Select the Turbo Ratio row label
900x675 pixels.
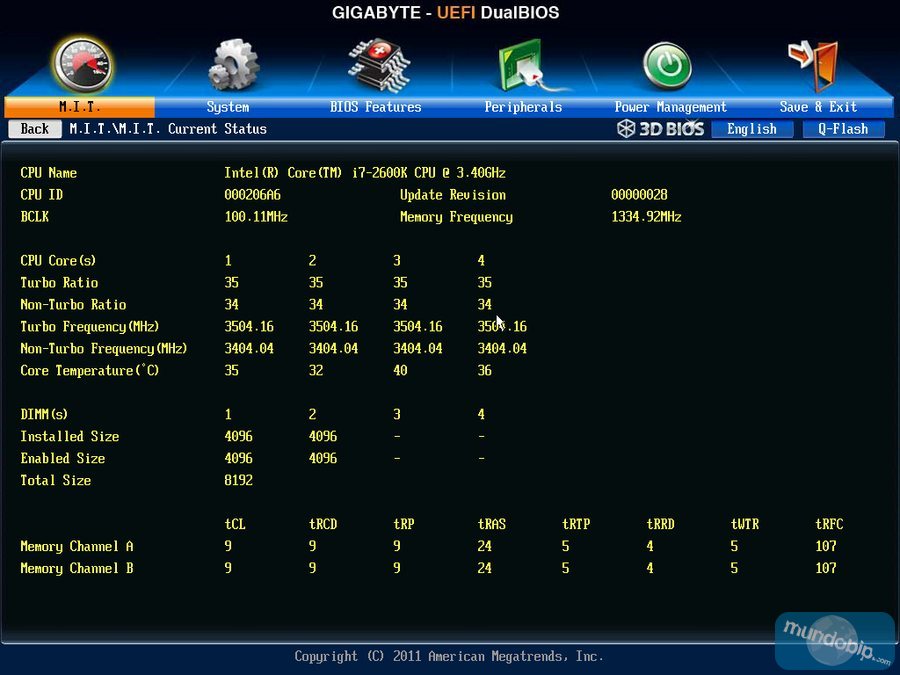[59, 282]
